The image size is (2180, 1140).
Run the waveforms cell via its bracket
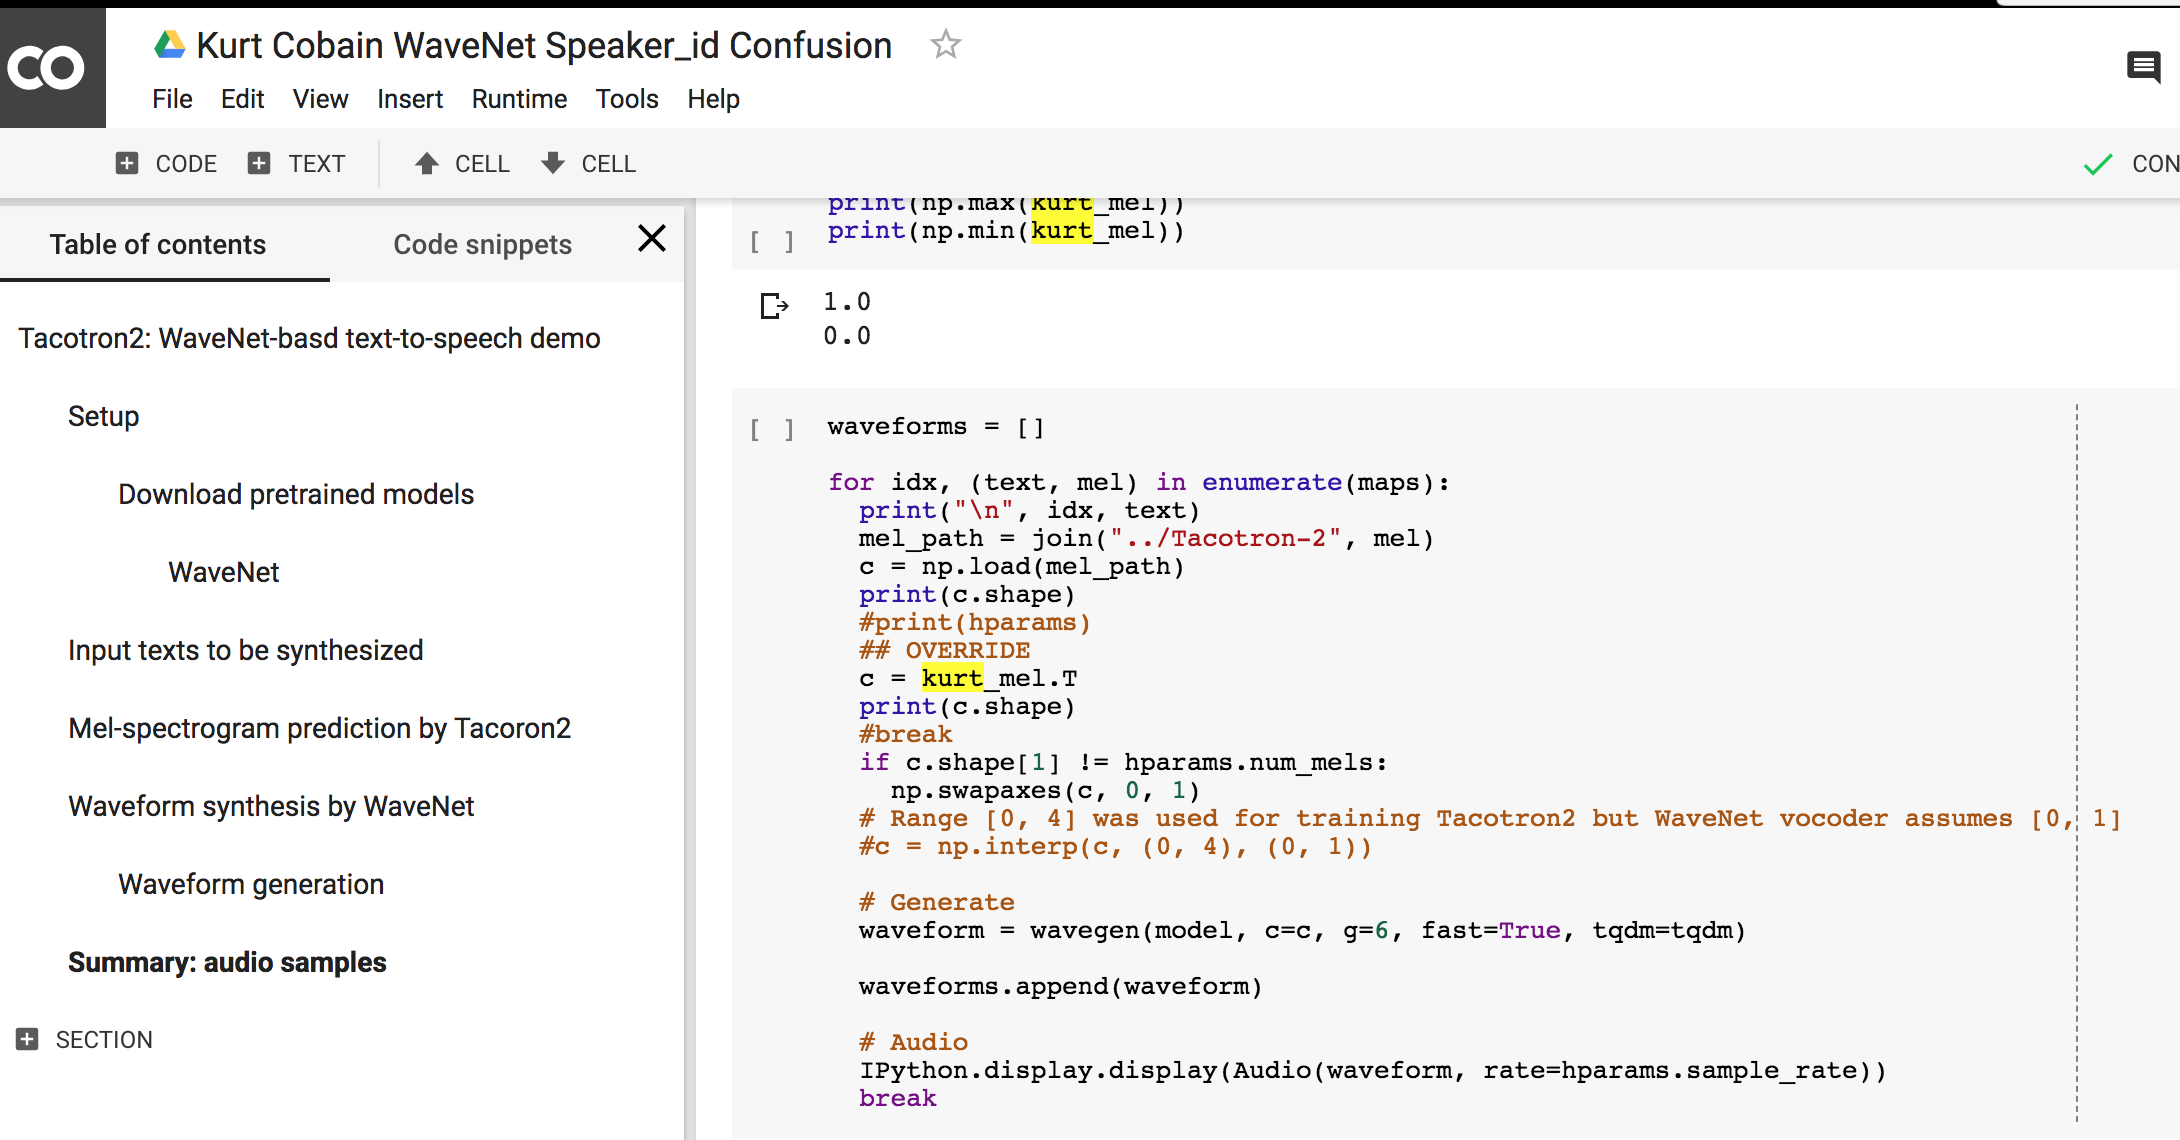(772, 429)
